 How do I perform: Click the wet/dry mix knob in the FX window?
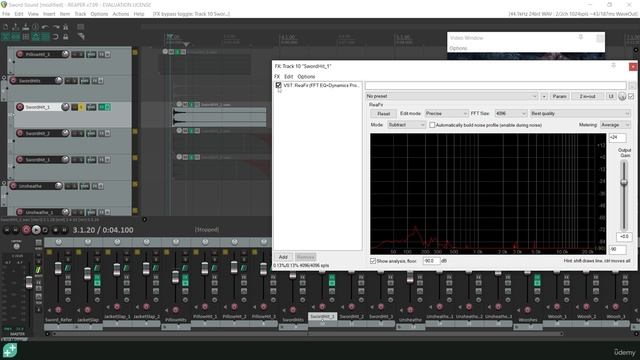click(622, 96)
